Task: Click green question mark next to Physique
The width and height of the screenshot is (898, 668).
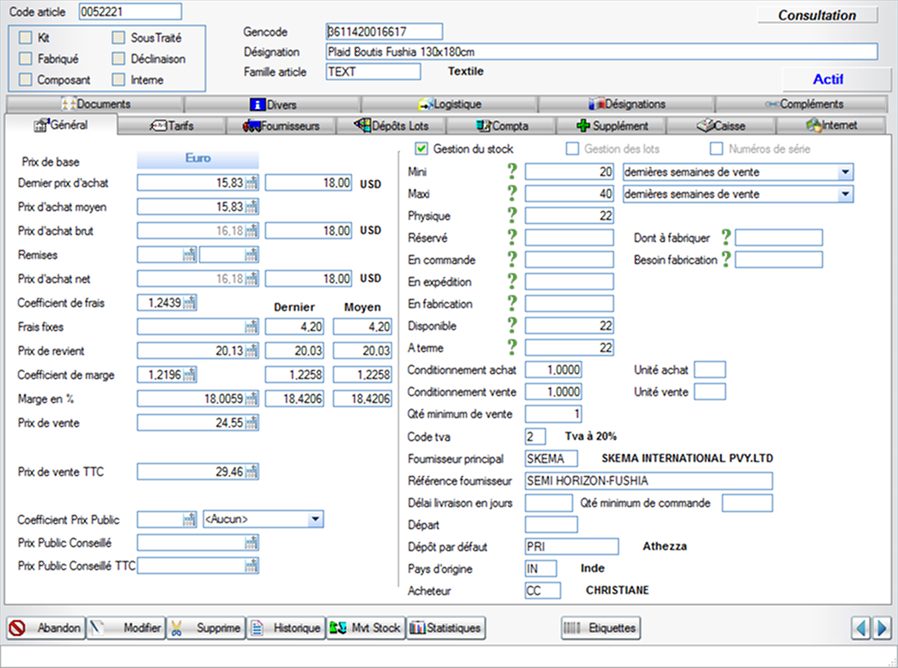Action: coord(512,215)
